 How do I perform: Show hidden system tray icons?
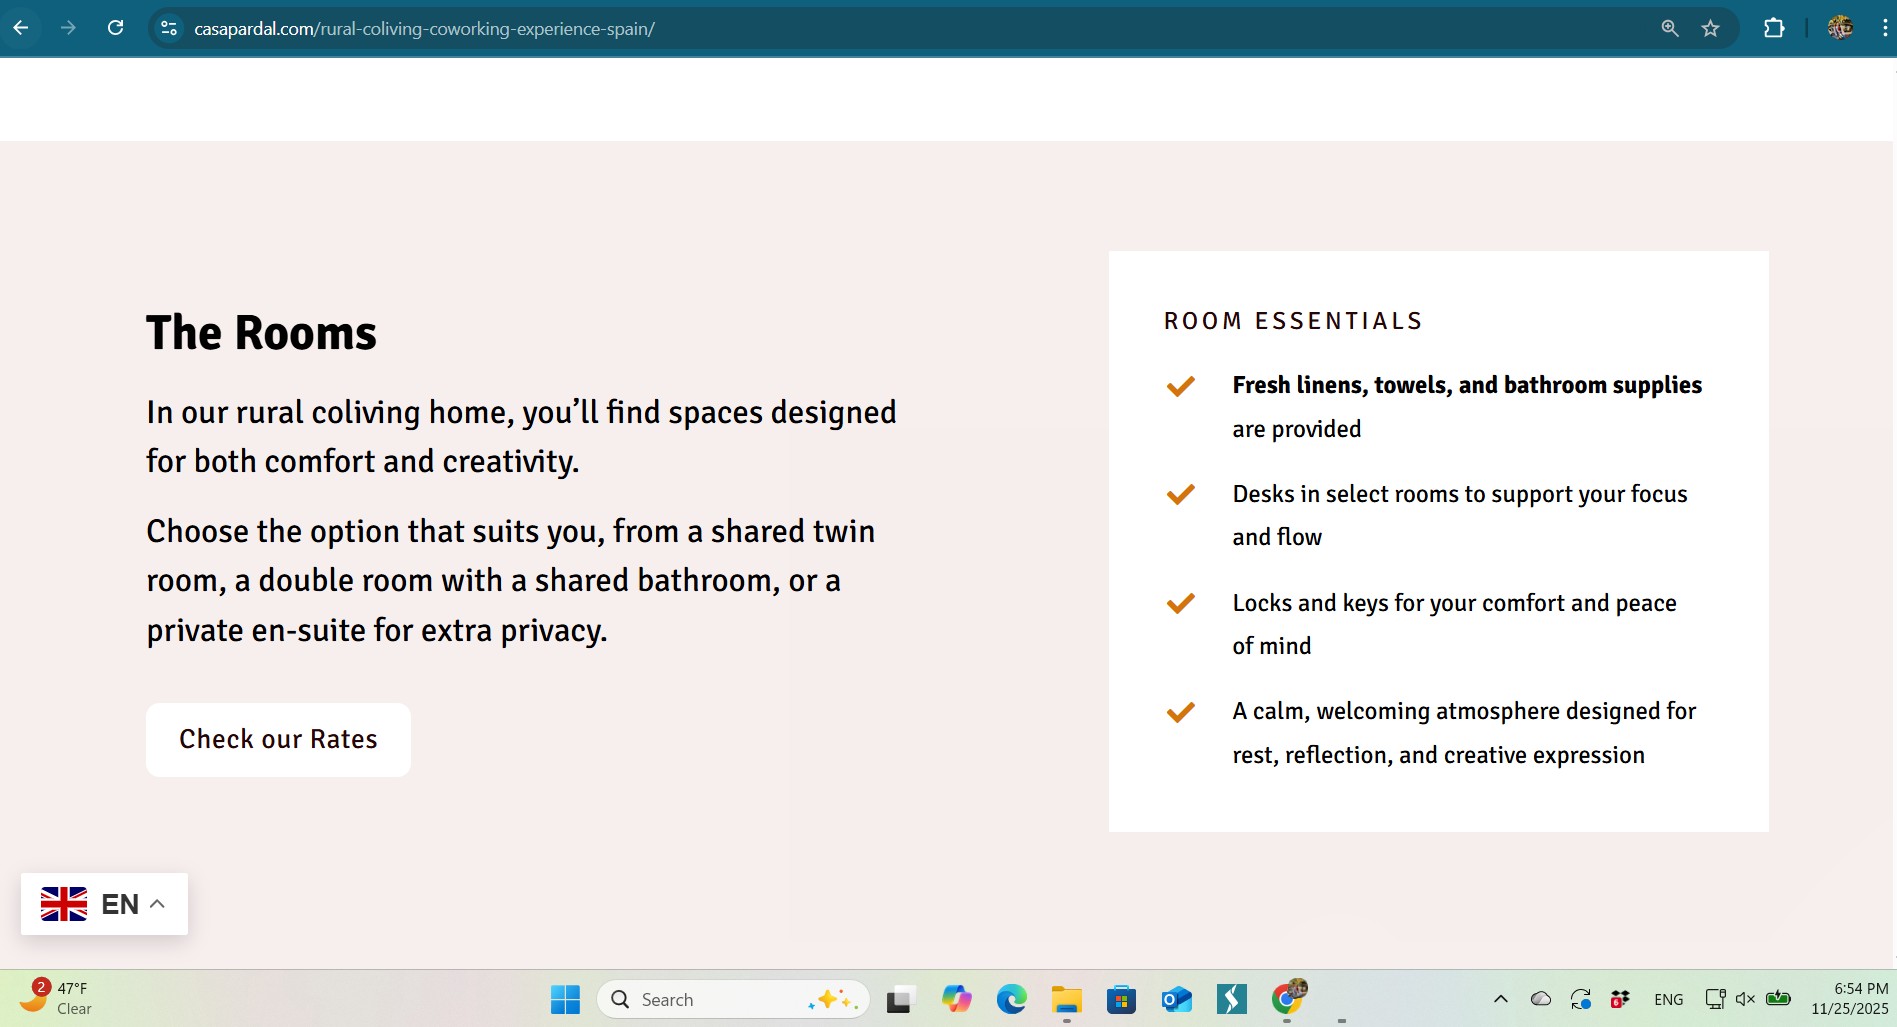coord(1500,999)
